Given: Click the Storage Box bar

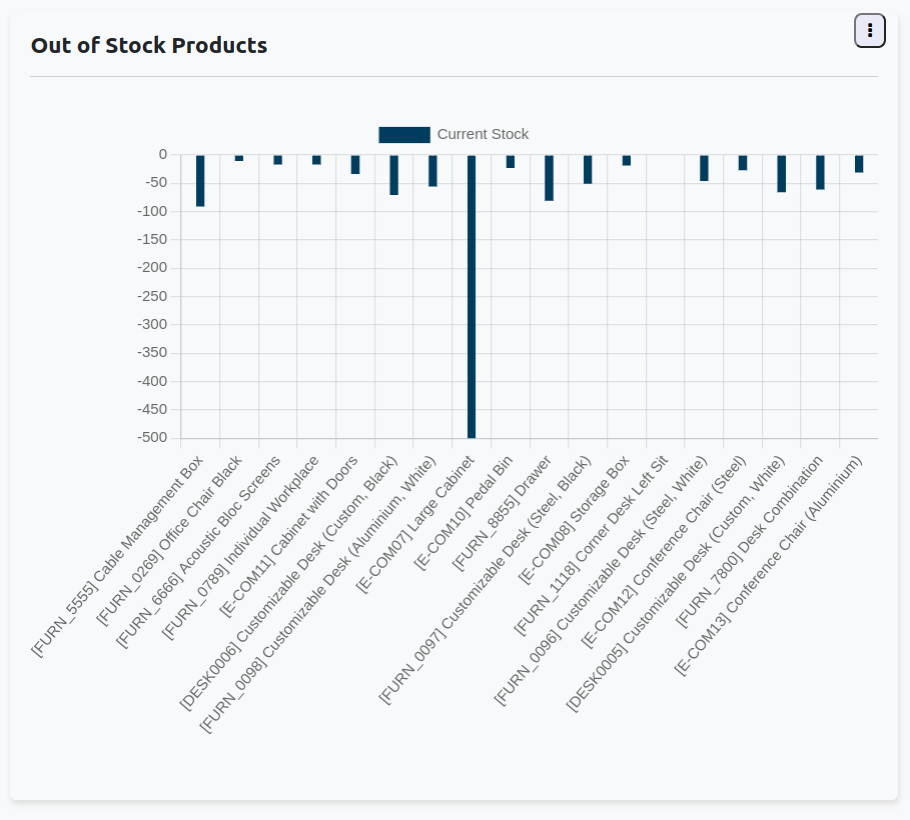Looking at the screenshot, I should [626, 160].
